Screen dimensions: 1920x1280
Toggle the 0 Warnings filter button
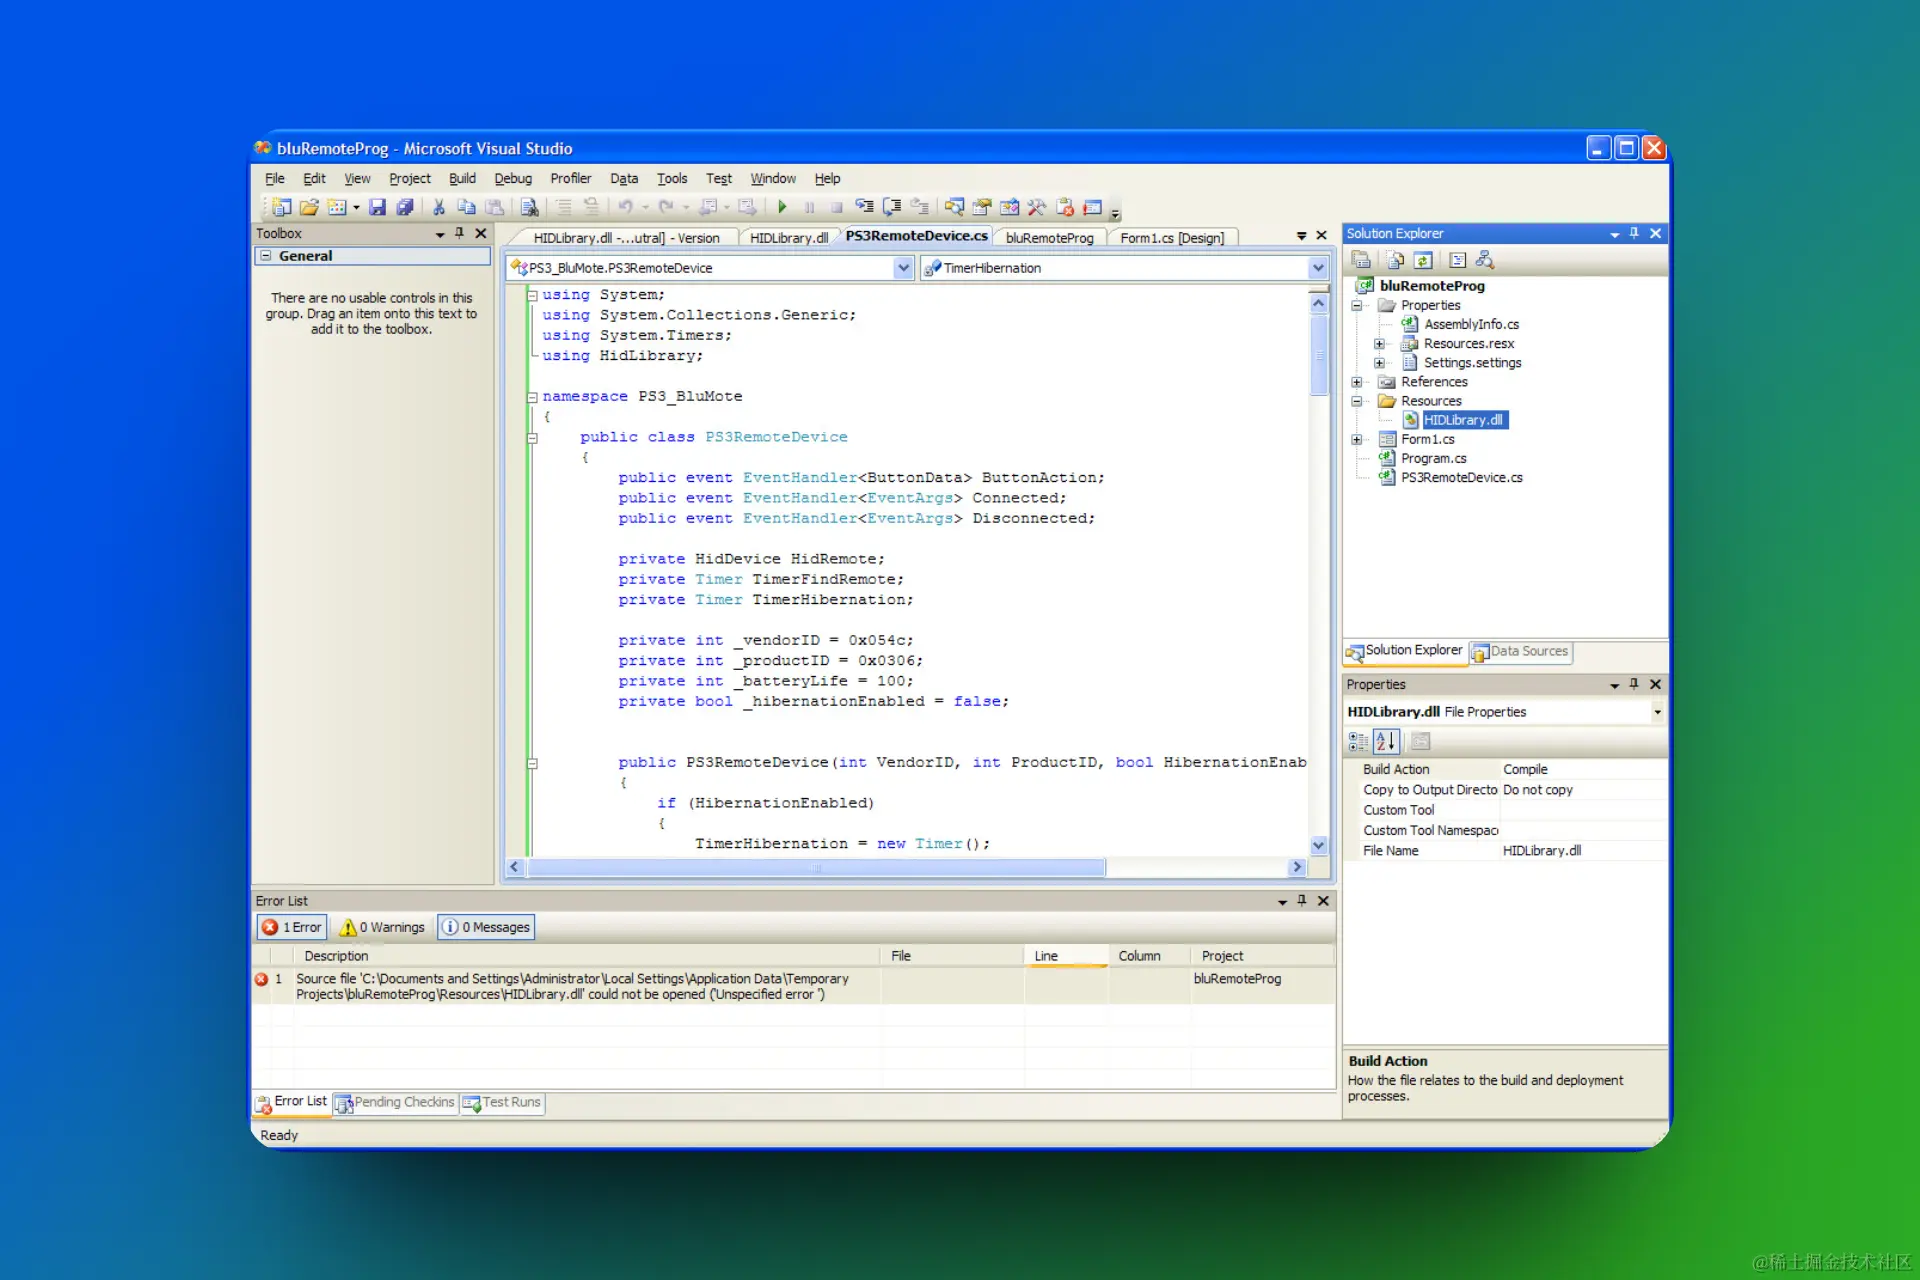(x=383, y=927)
